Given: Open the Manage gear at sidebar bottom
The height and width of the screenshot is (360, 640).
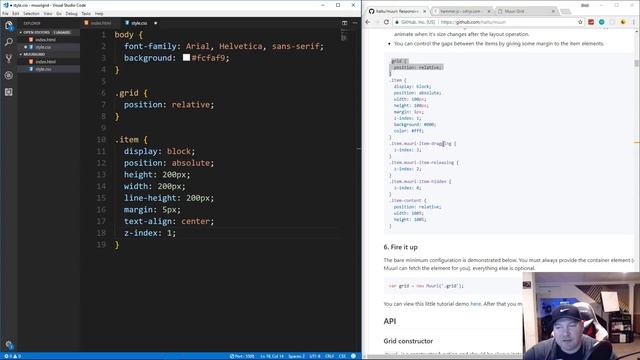Looking at the screenshot, I should point(9,345).
